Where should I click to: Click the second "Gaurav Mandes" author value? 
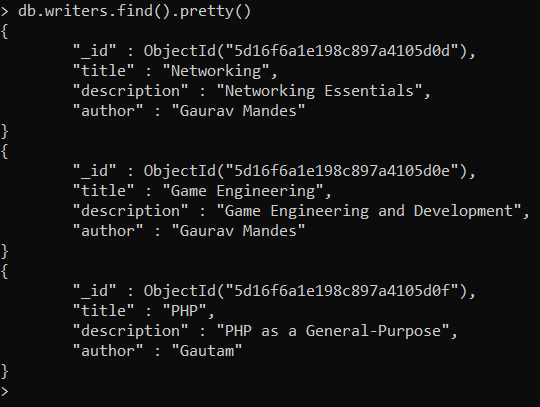pos(238,231)
